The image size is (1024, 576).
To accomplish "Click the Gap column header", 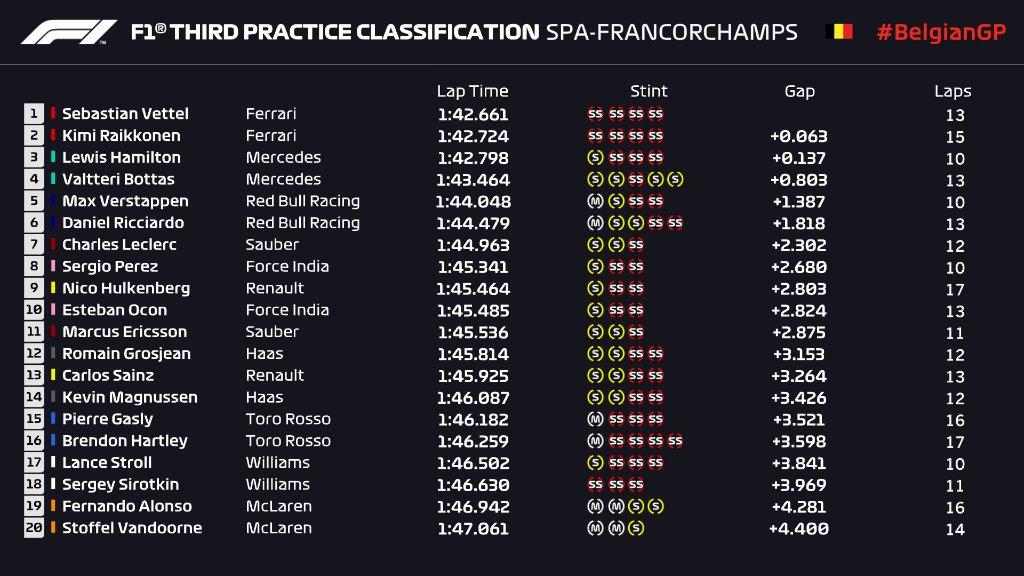I will tap(799, 91).
